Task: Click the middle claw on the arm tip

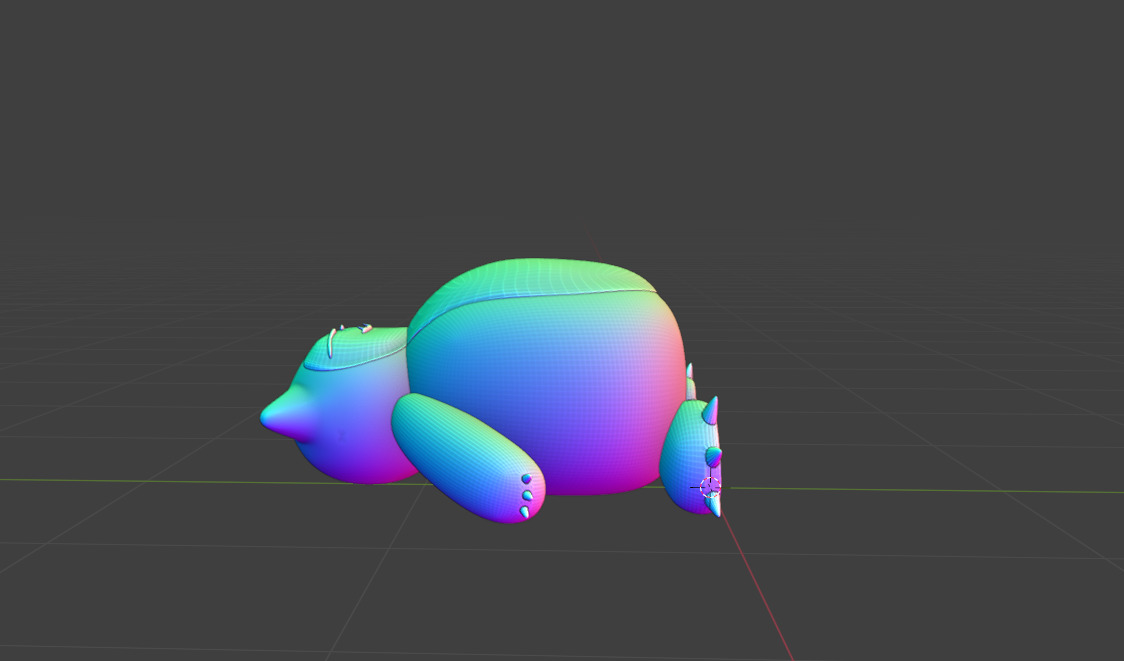Action: [528, 495]
